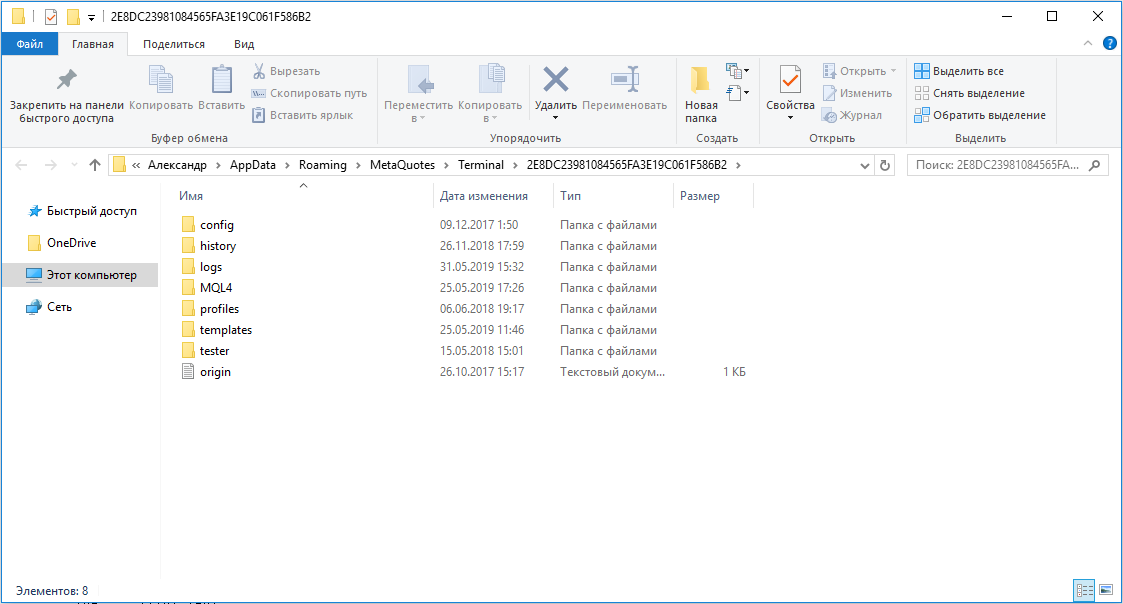
Task: Switch to the Вид ribbon tab
Action: [x=244, y=44]
